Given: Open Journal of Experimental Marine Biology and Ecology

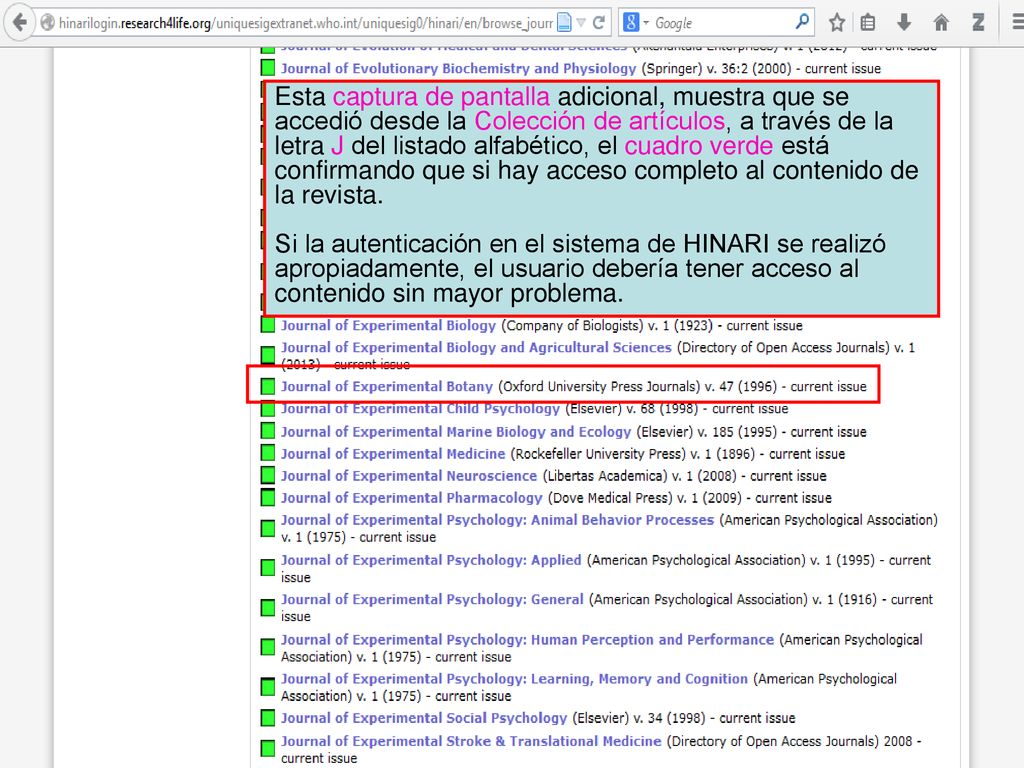Looking at the screenshot, I should (456, 432).
